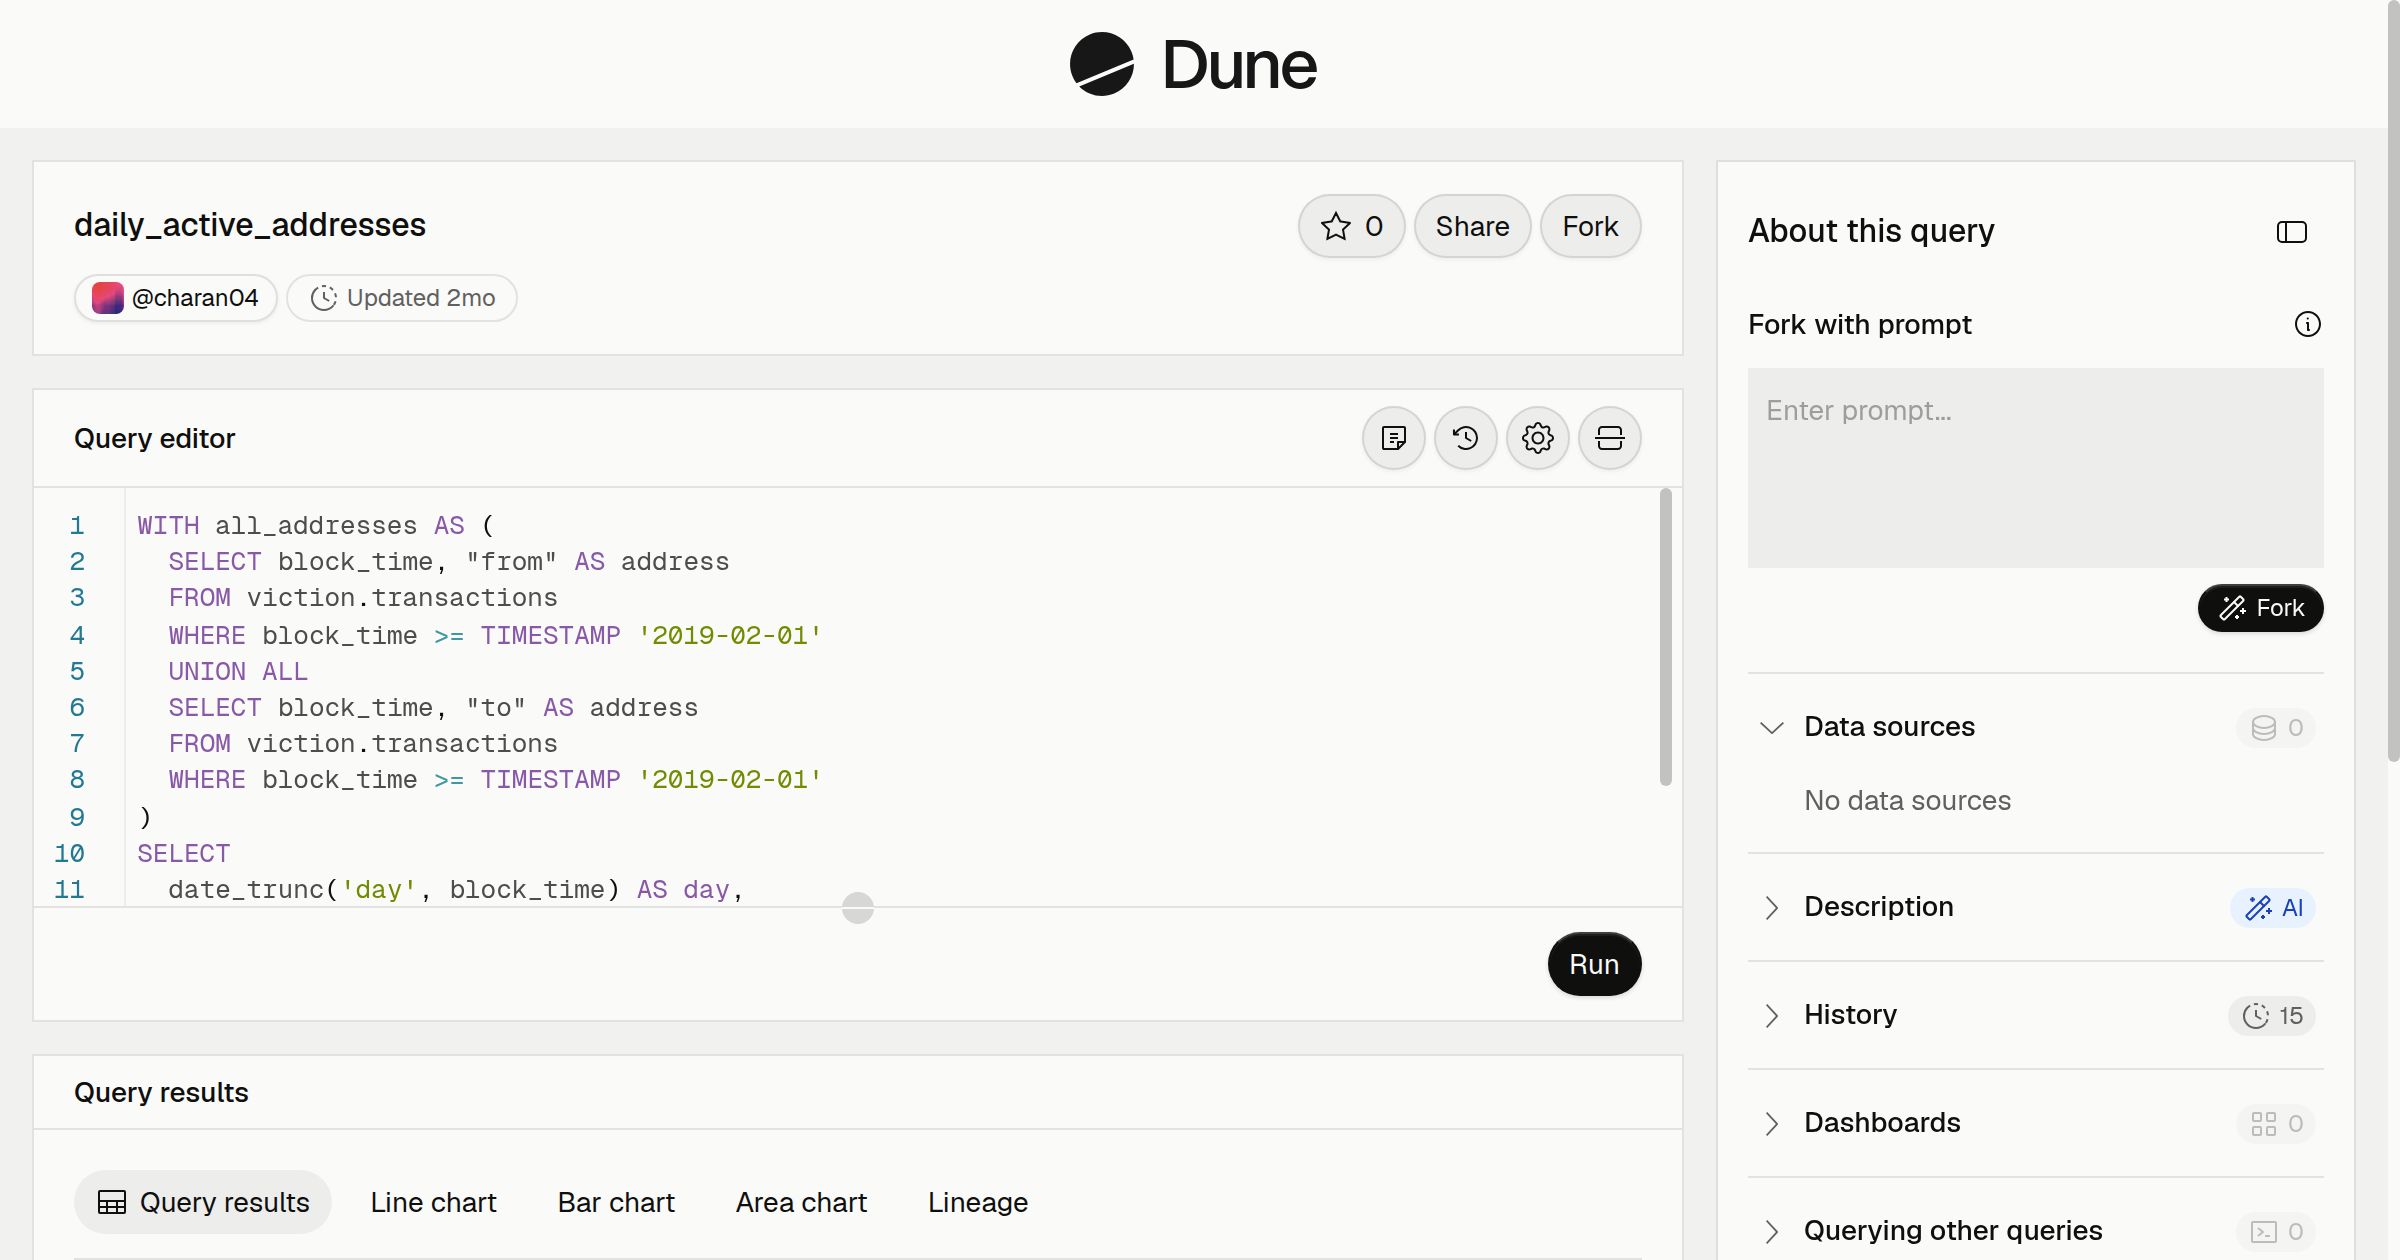The image size is (2400, 1260).
Task: Switch to the Line chart tab
Action: pos(433,1202)
